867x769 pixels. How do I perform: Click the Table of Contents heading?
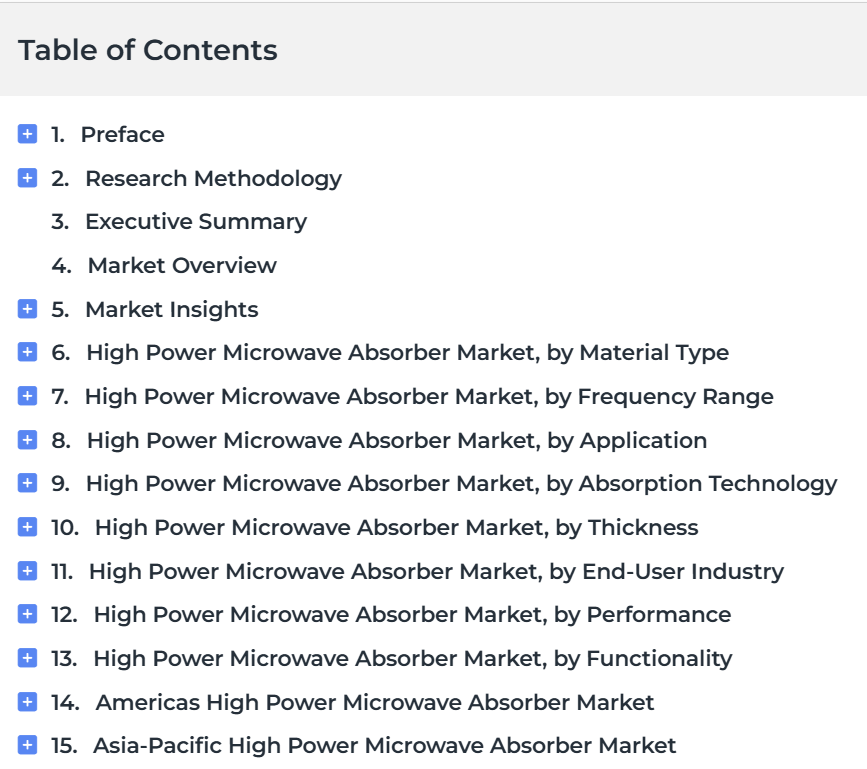(x=148, y=50)
